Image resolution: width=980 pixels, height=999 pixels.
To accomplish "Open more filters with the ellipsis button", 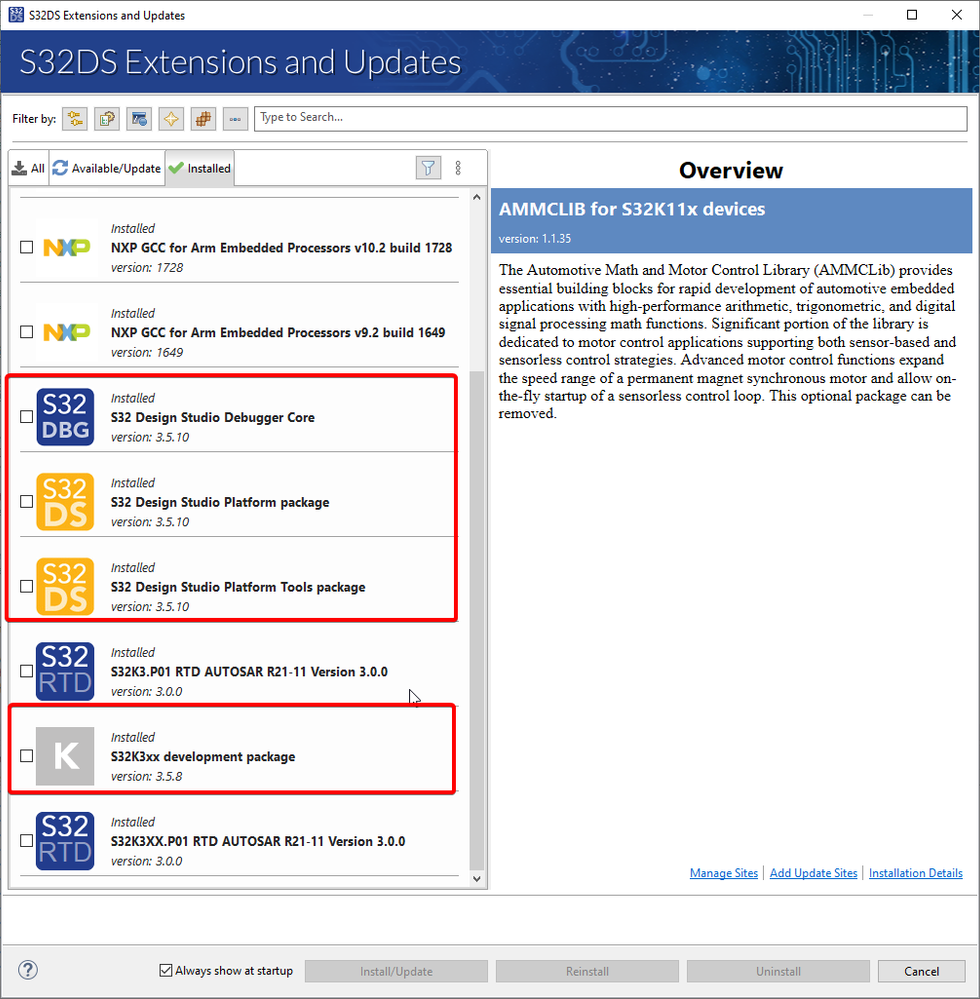I will 235,119.
